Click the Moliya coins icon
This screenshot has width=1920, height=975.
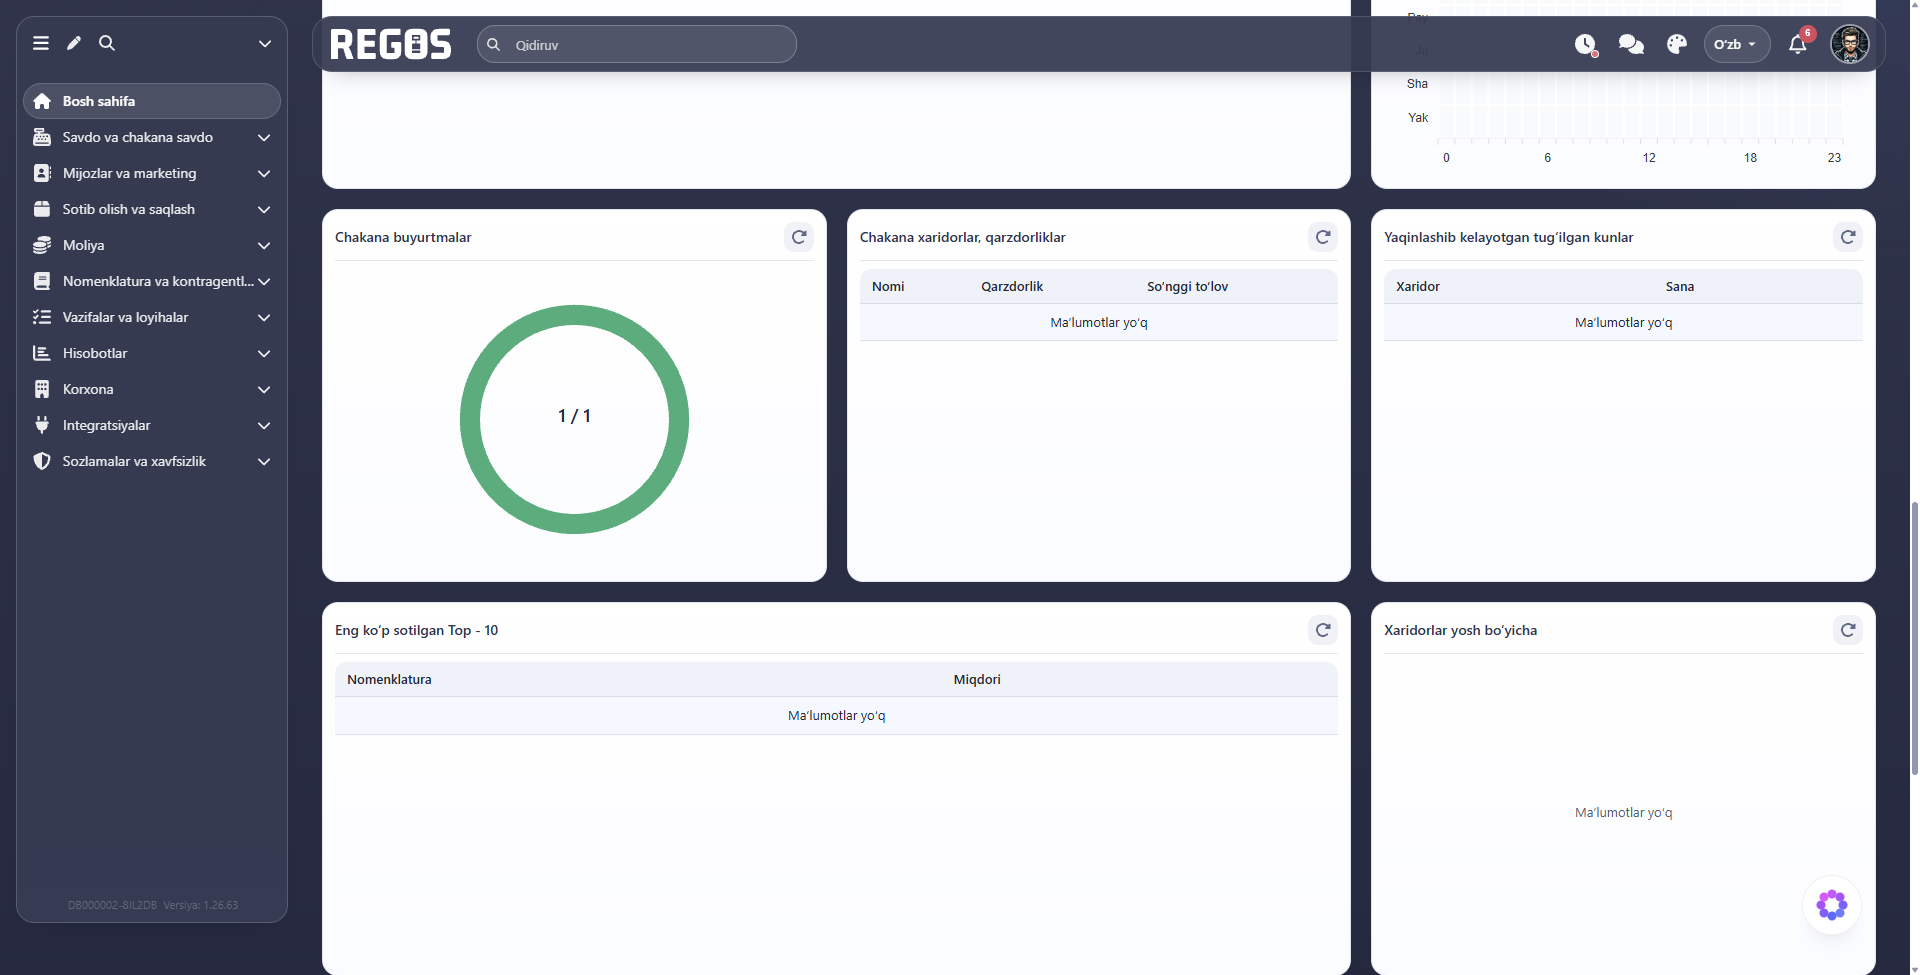(42, 245)
